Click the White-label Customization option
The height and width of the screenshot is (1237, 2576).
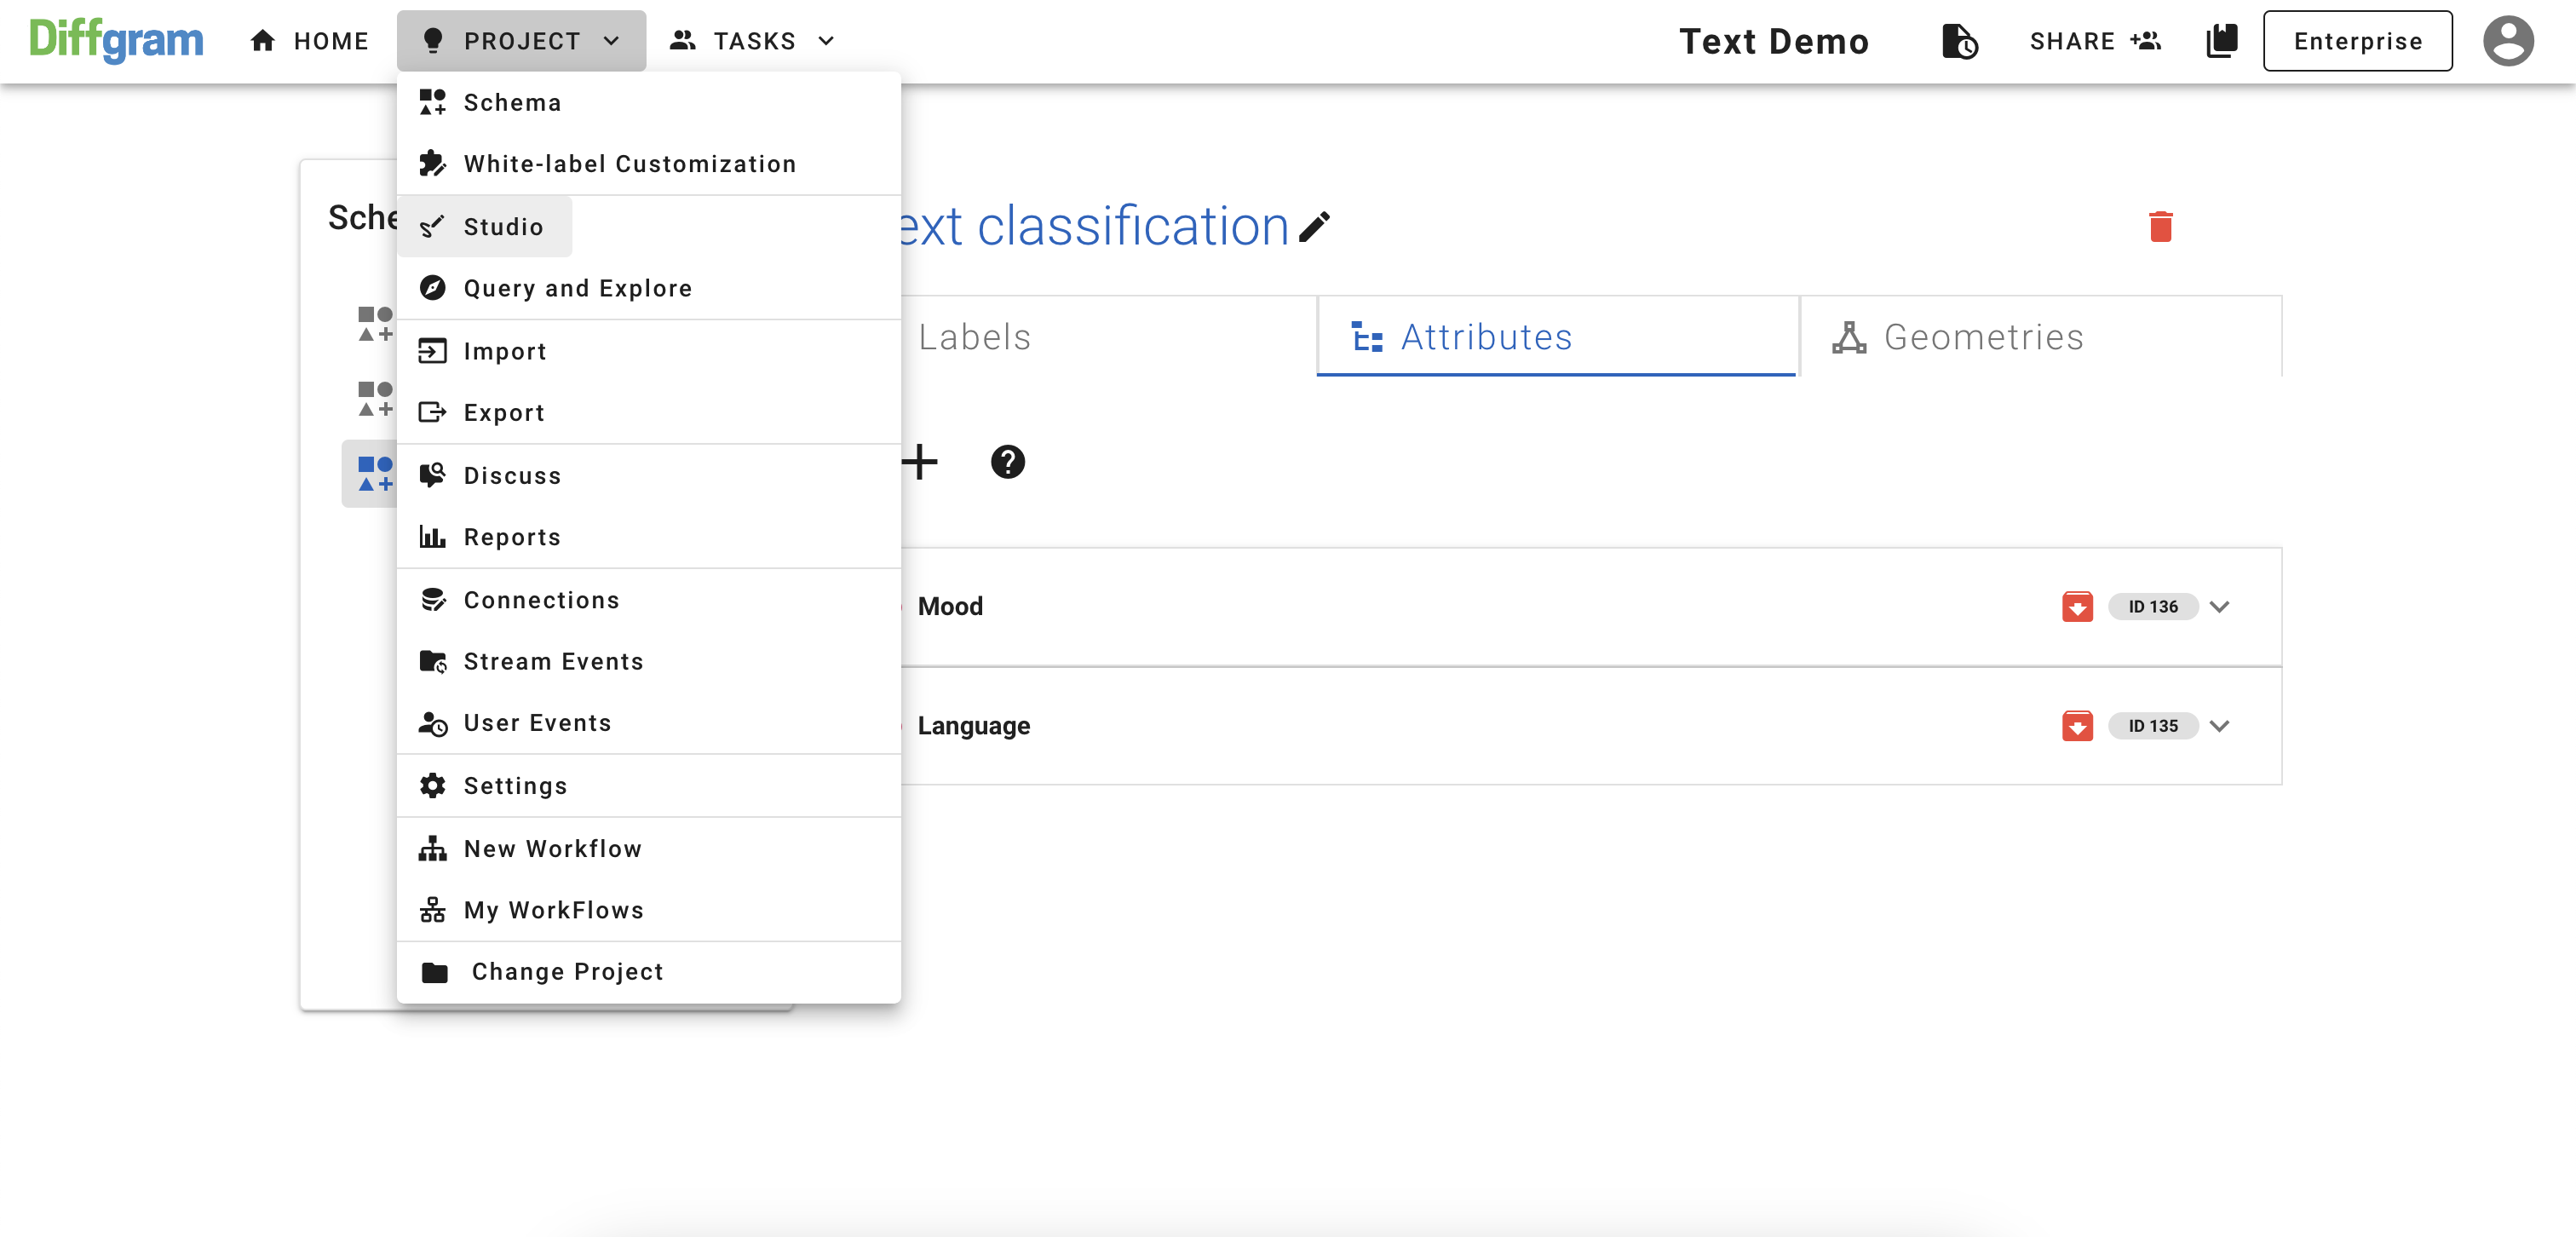[630, 164]
